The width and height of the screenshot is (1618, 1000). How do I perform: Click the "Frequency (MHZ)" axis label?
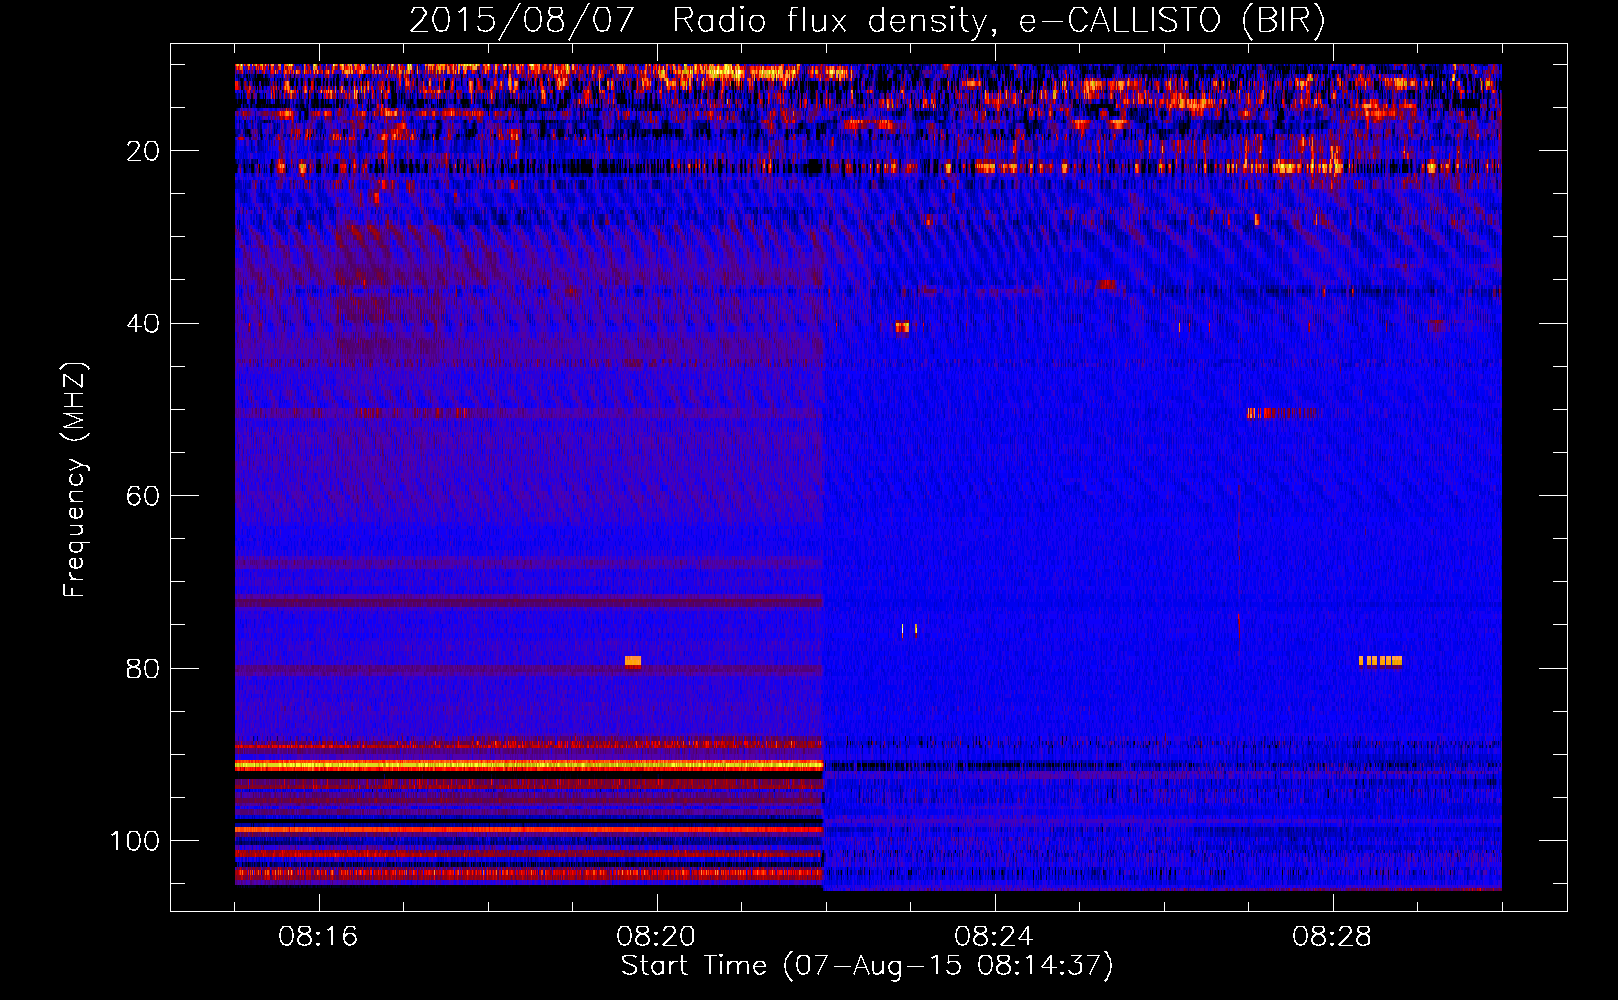click(75, 480)
